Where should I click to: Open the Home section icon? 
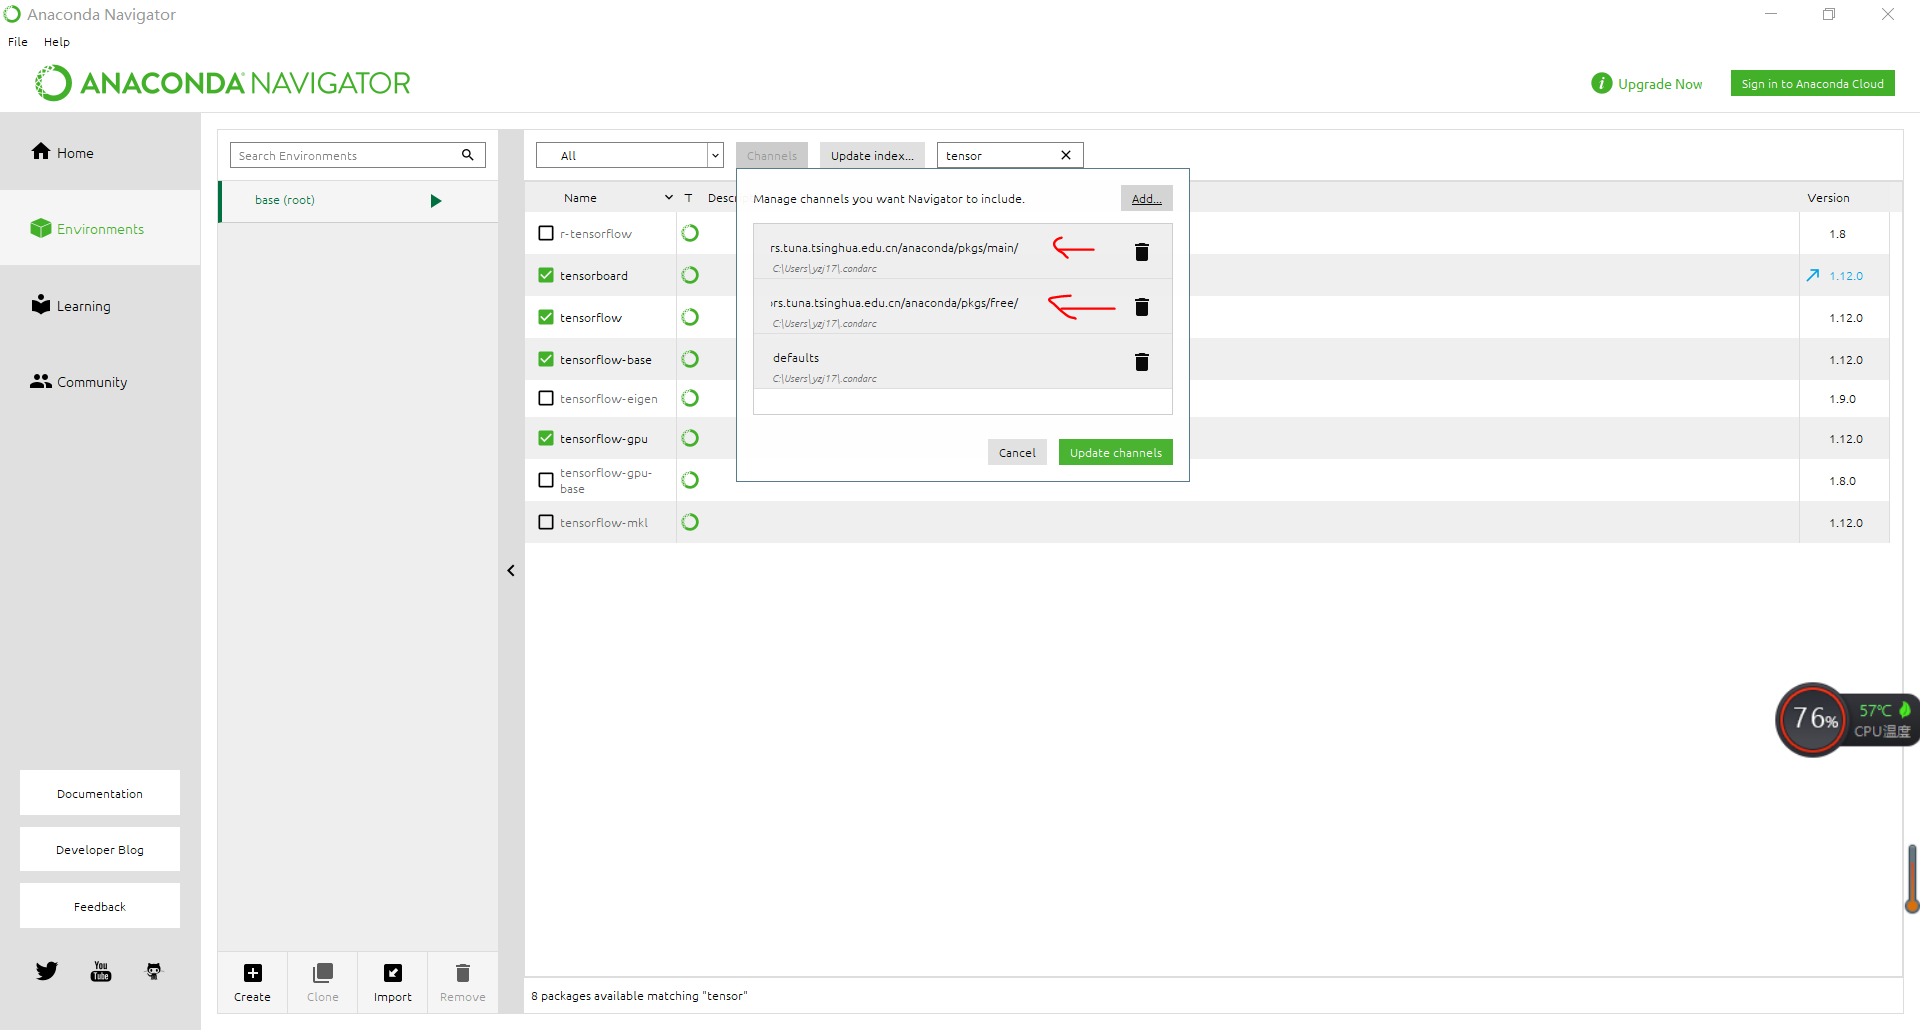[41, 151]
